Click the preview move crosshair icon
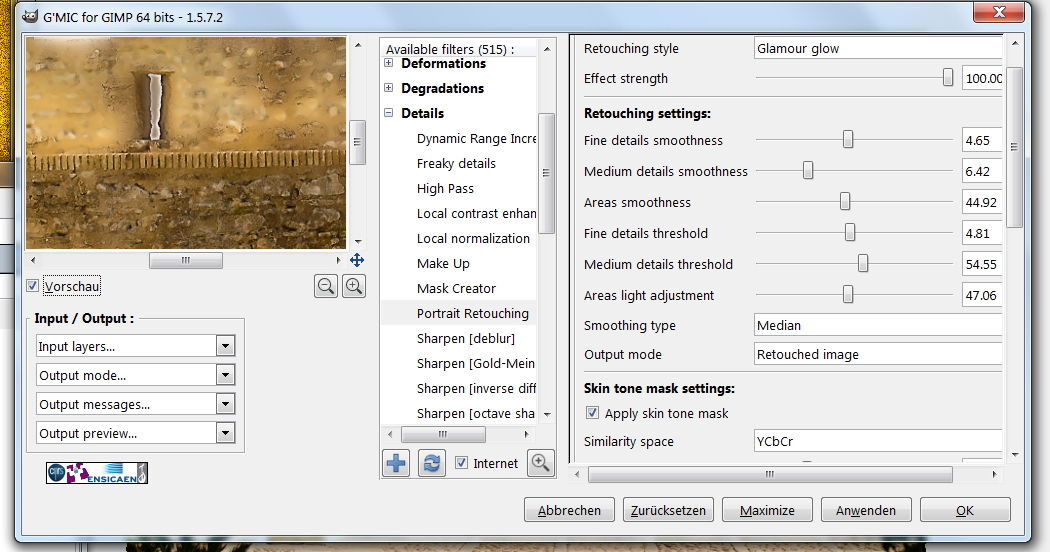 357,260
